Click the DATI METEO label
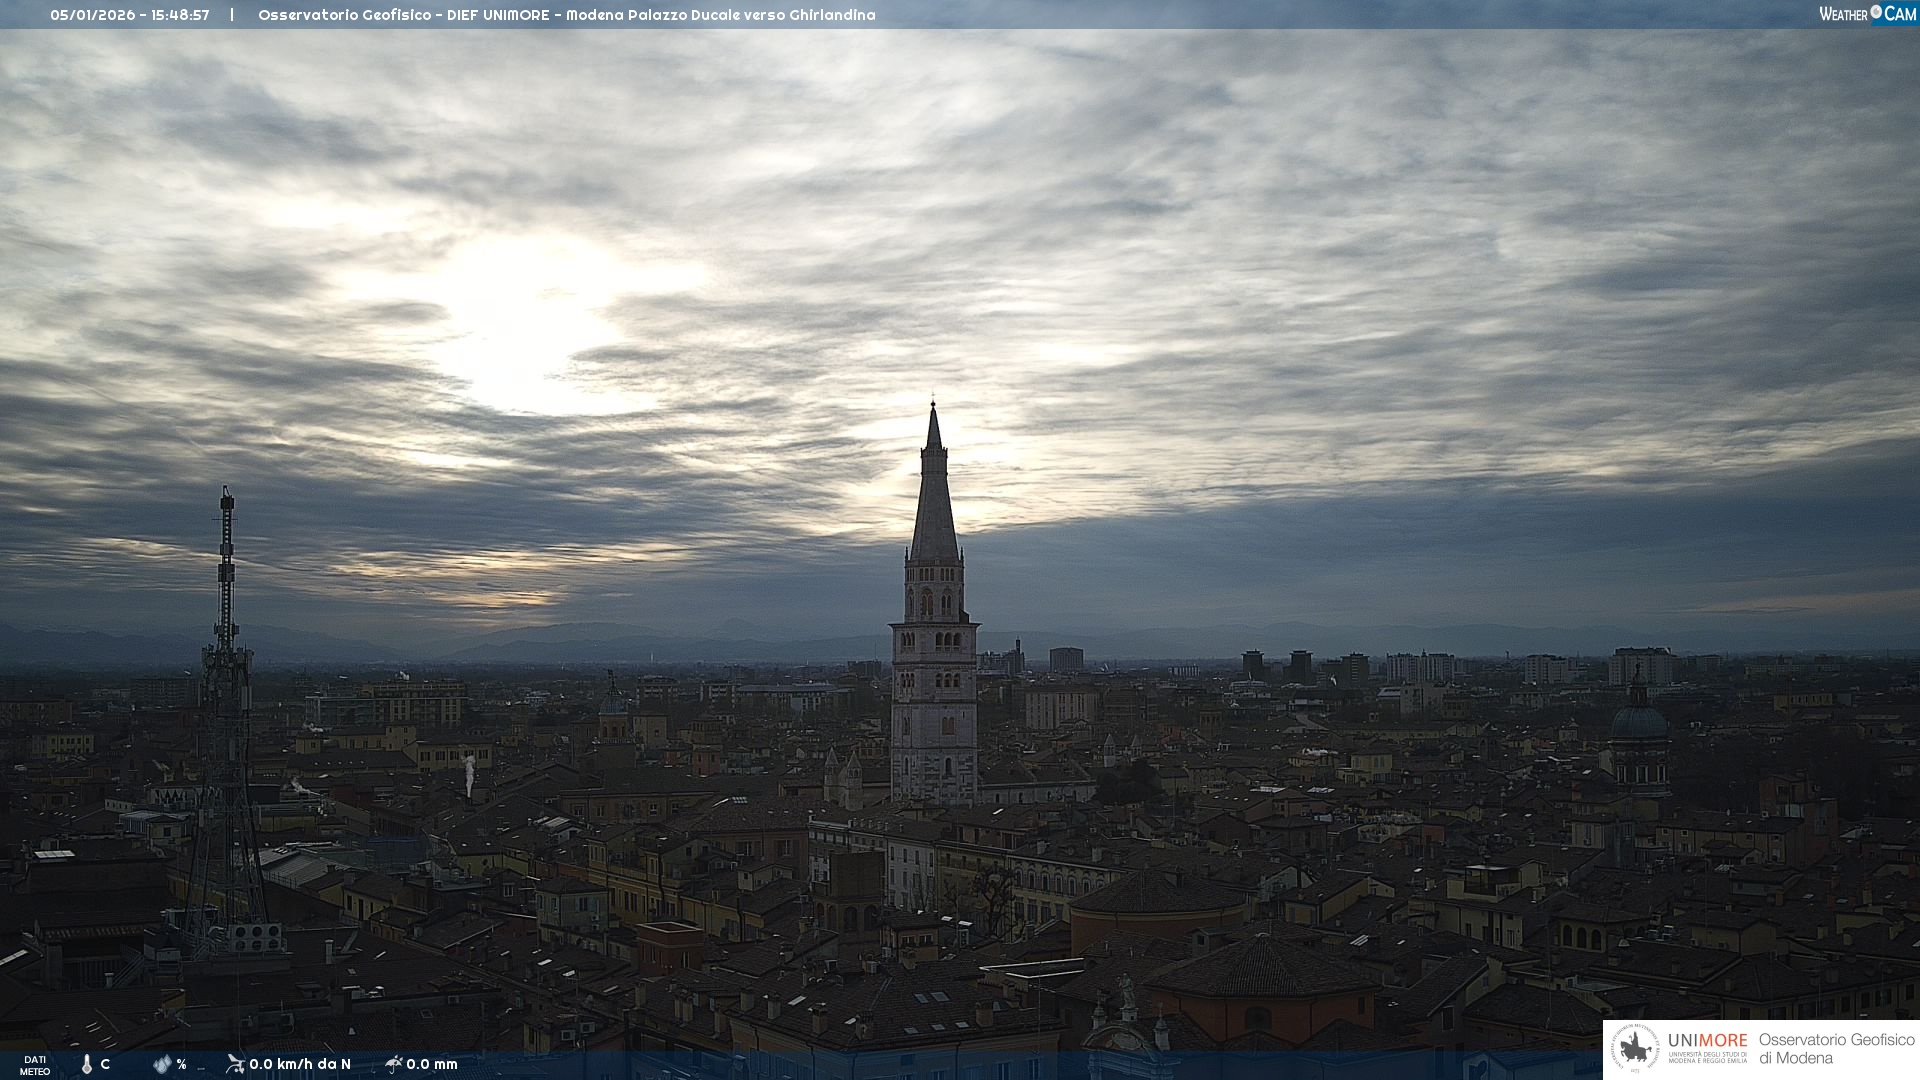The height and width of the screenshot is (1080, 1920). 35,1065
